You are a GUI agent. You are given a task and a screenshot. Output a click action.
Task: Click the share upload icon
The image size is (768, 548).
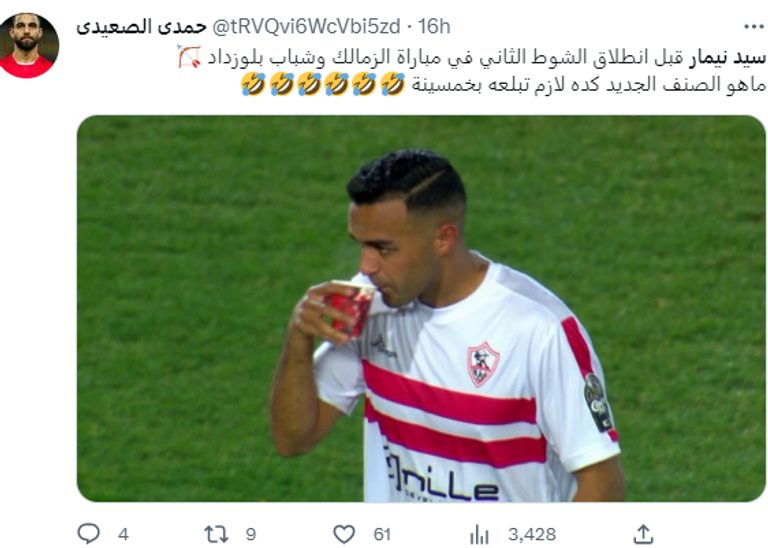[644, 534]
